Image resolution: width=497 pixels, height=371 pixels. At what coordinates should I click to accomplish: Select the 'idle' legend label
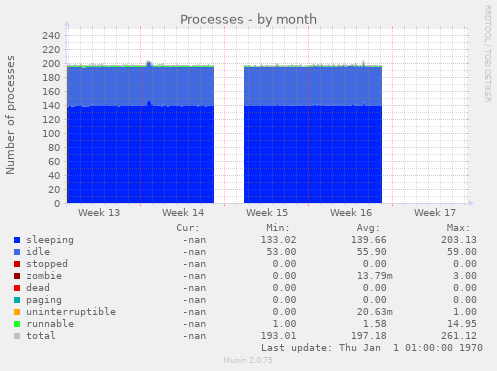tap(38, 252)
